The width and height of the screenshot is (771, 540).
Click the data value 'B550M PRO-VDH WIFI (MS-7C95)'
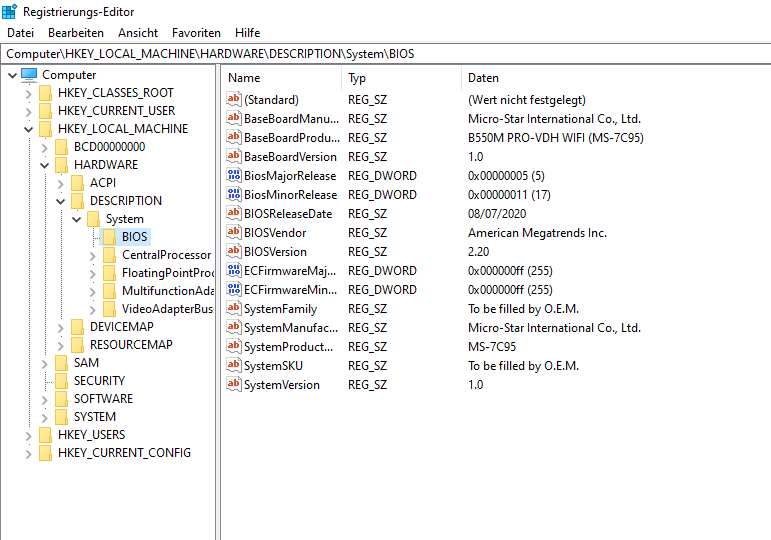click(556, 138)
